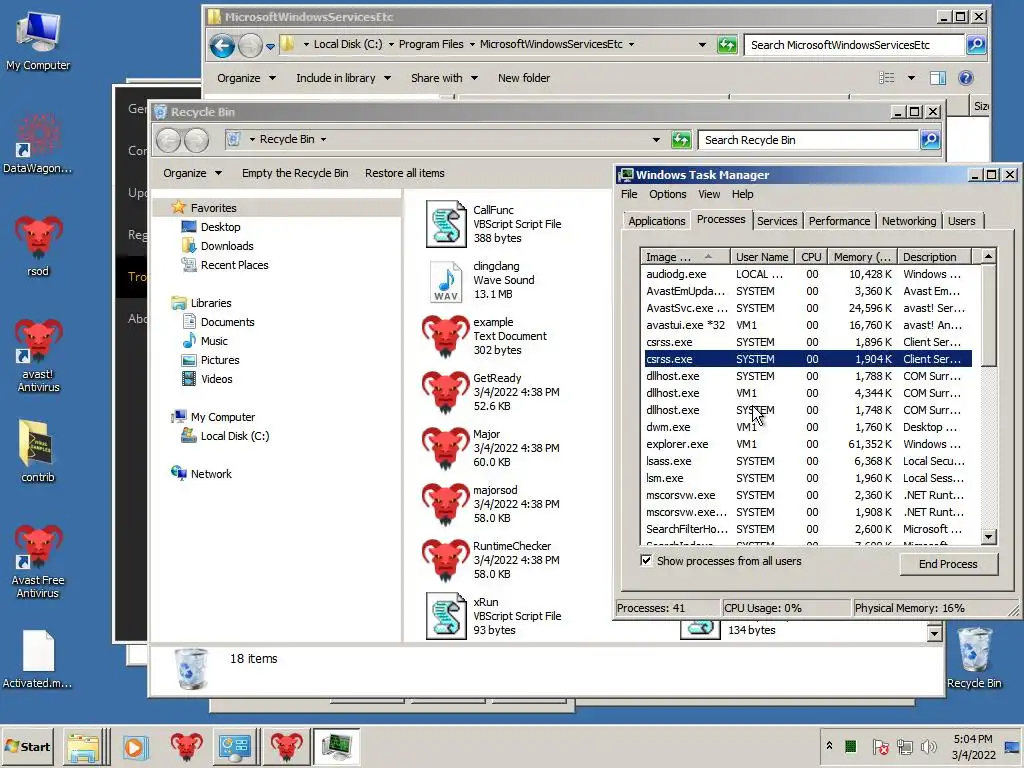Viewport: 1024px width, 768px height.
Task: Click the back arrow in MicrosoftWindowsServicesEtc window
Action: (222, 46)
